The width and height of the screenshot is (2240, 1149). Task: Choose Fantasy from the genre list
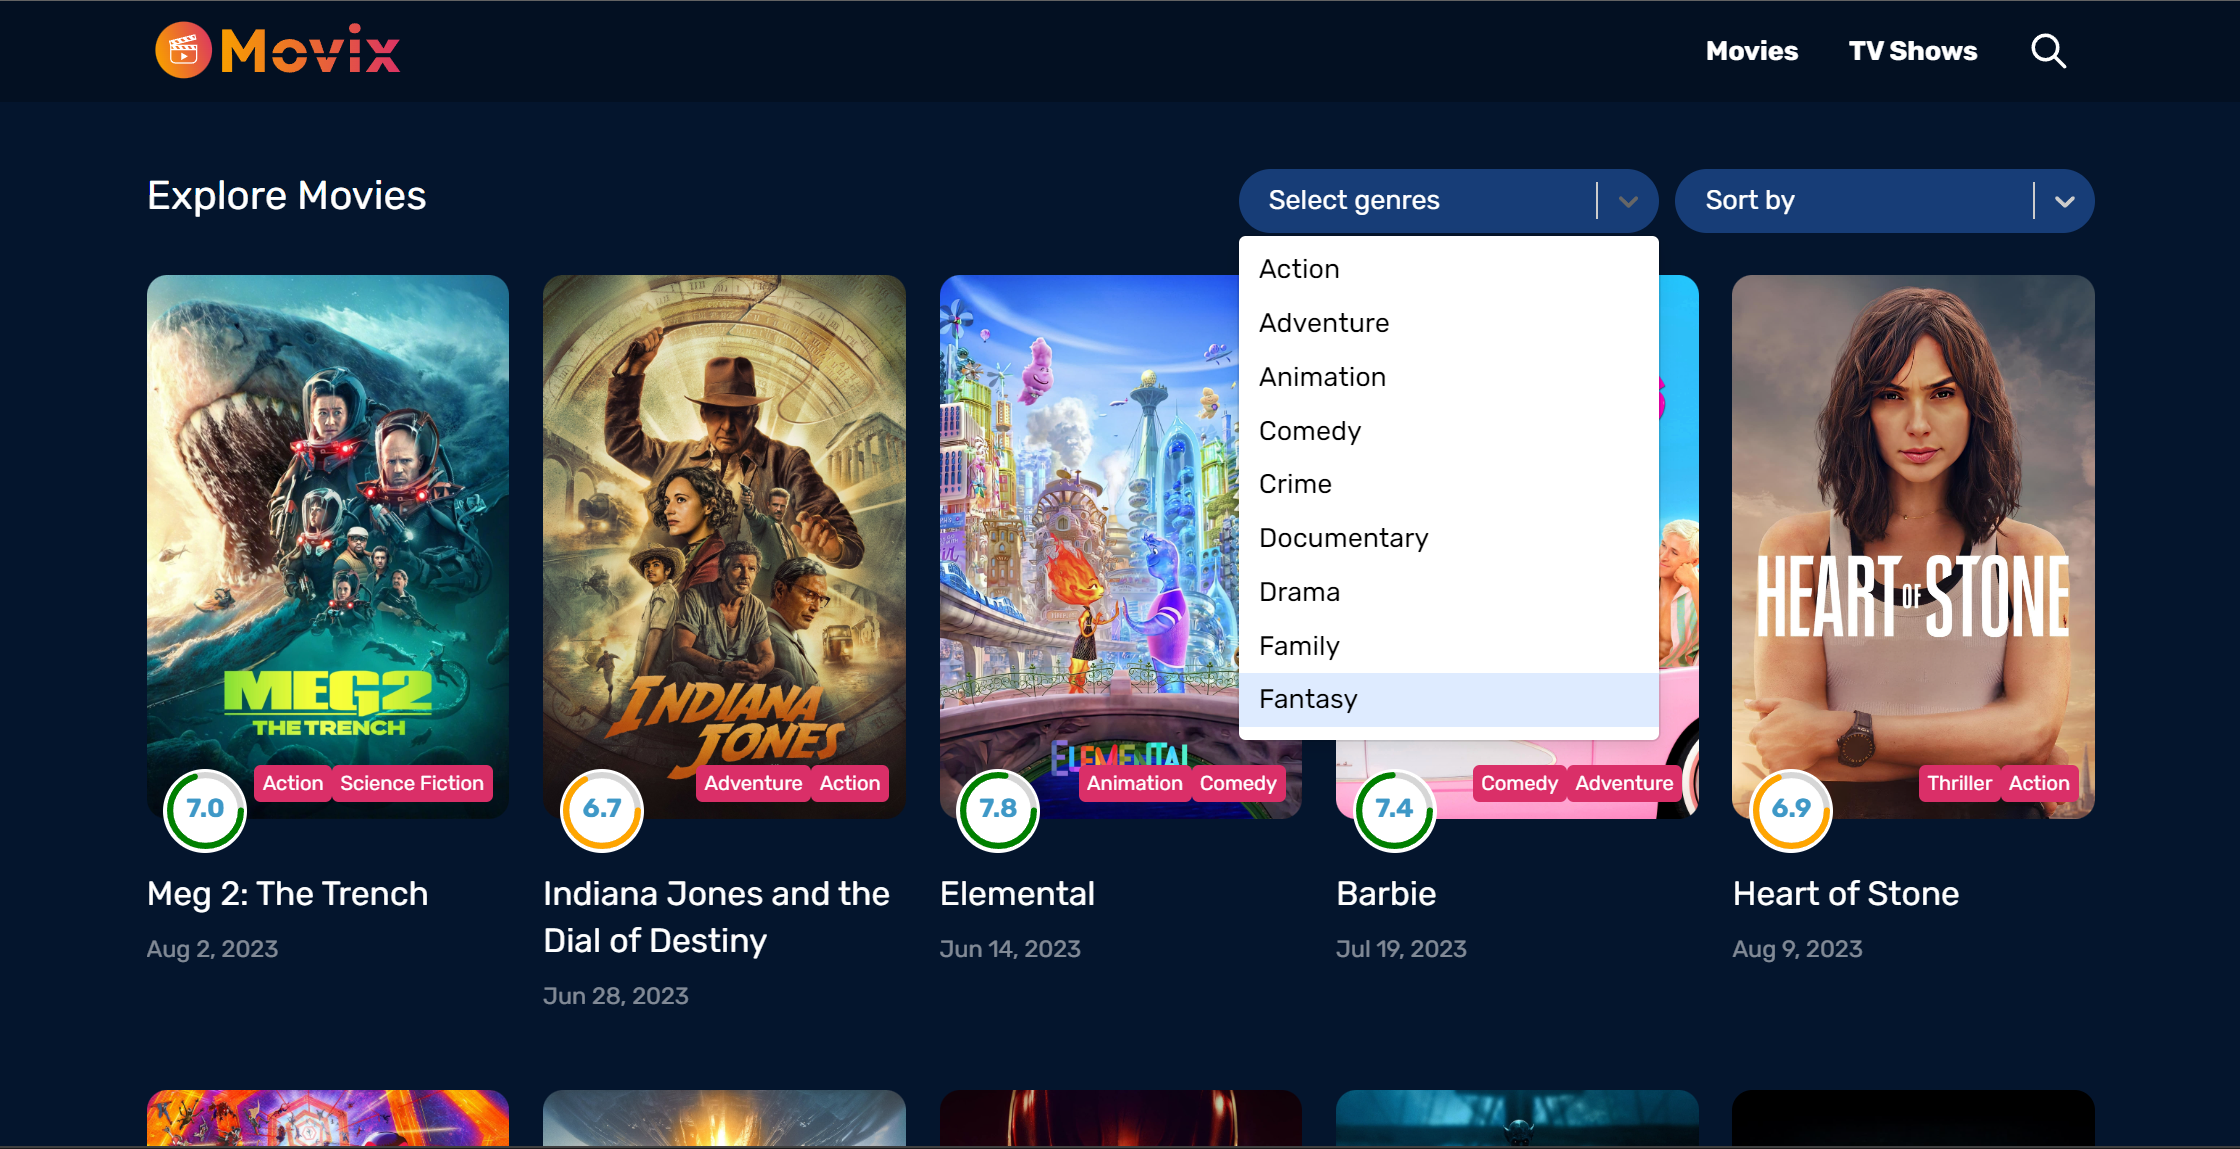tap(1308, 699)
